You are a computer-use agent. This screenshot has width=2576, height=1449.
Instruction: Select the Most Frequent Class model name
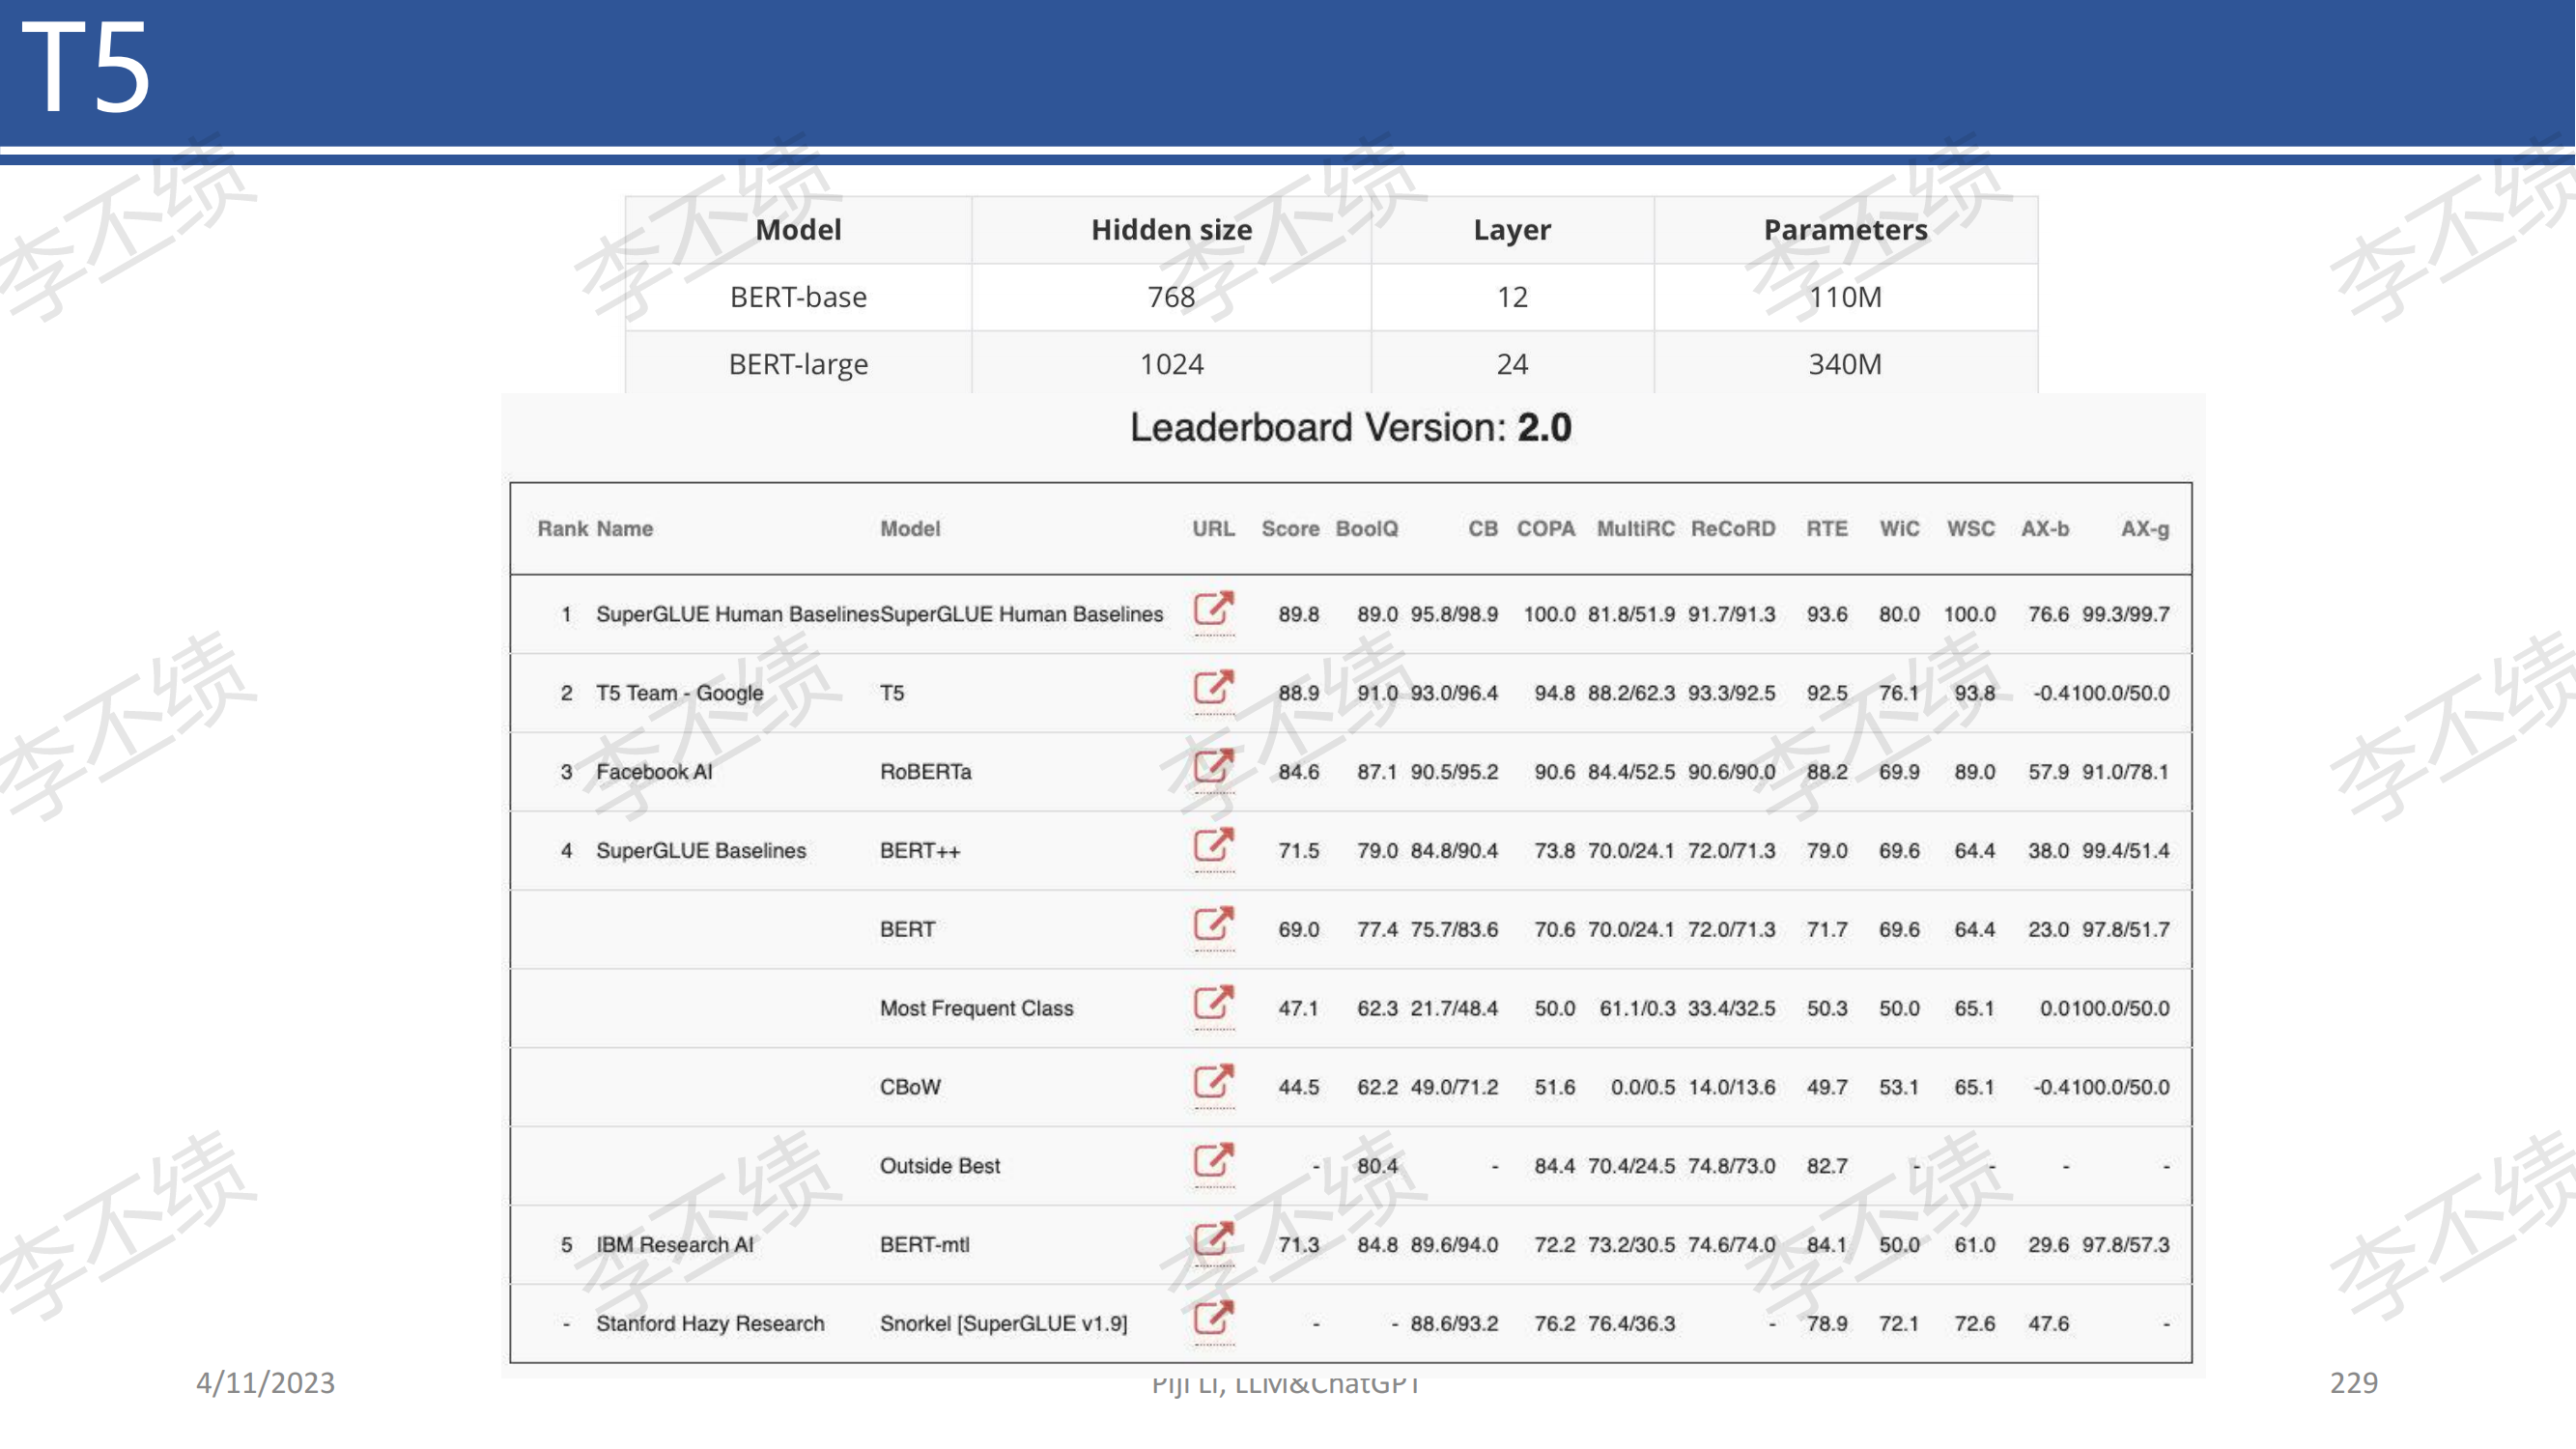click(x=977, y=1008)
